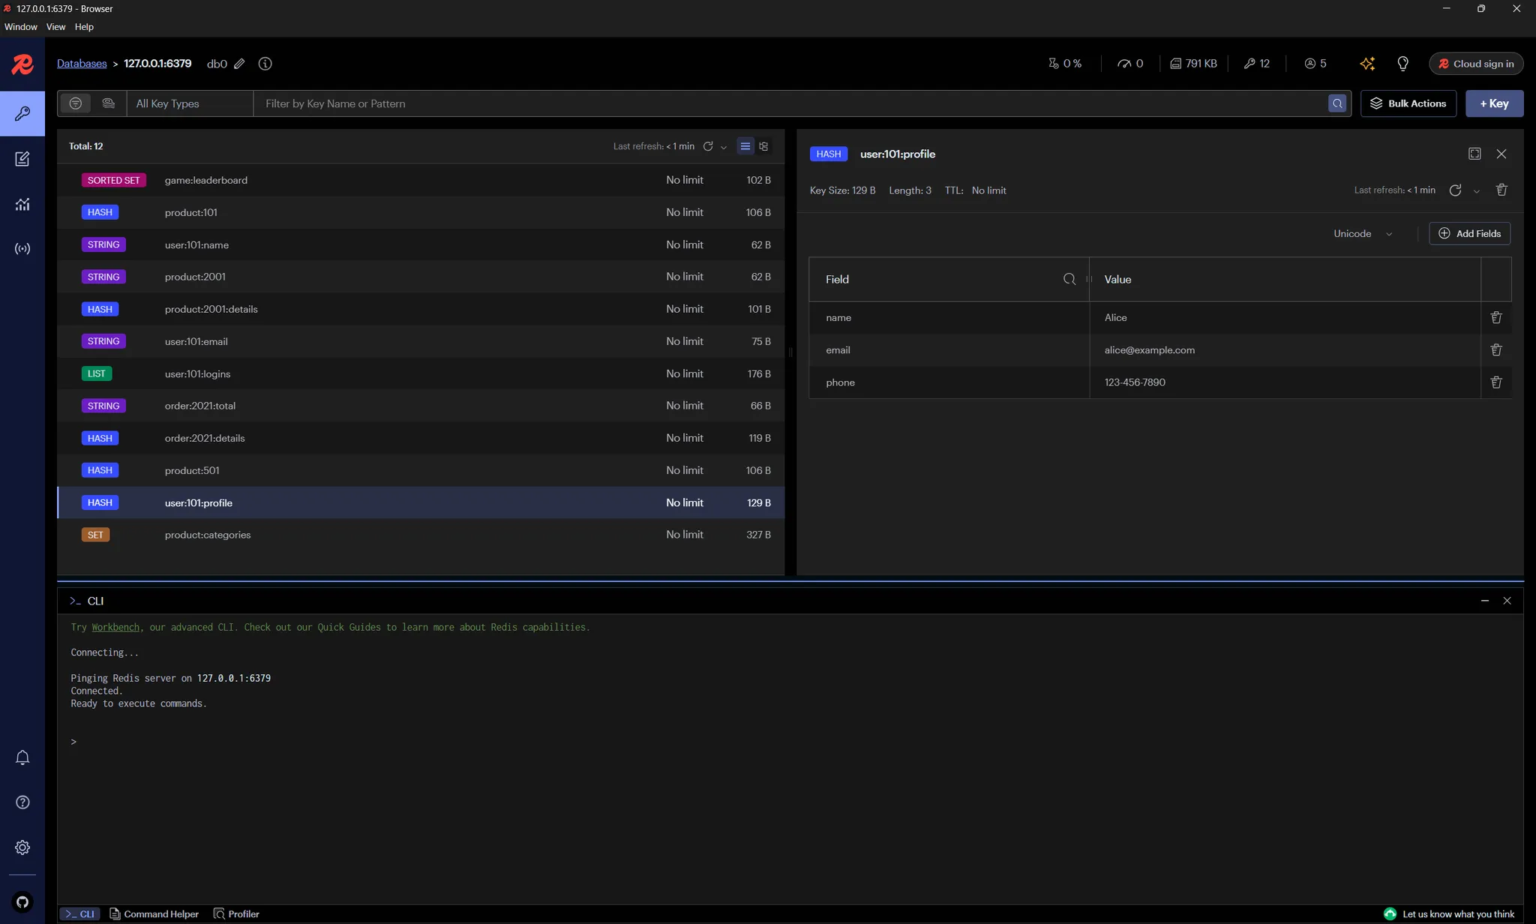Open the Settings gear in the sidebar
Viewport: 1536px width, 924px height.
point(22,847)
